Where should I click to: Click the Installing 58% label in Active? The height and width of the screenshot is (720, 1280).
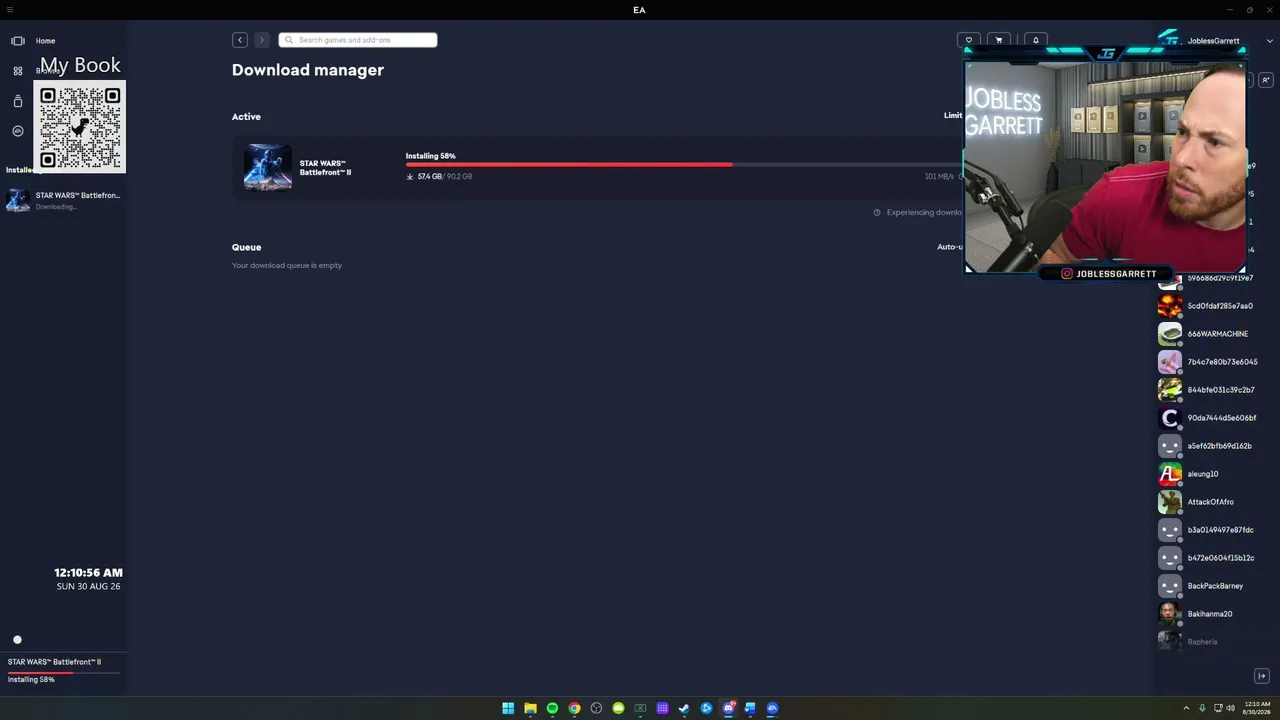click(431, 156)
